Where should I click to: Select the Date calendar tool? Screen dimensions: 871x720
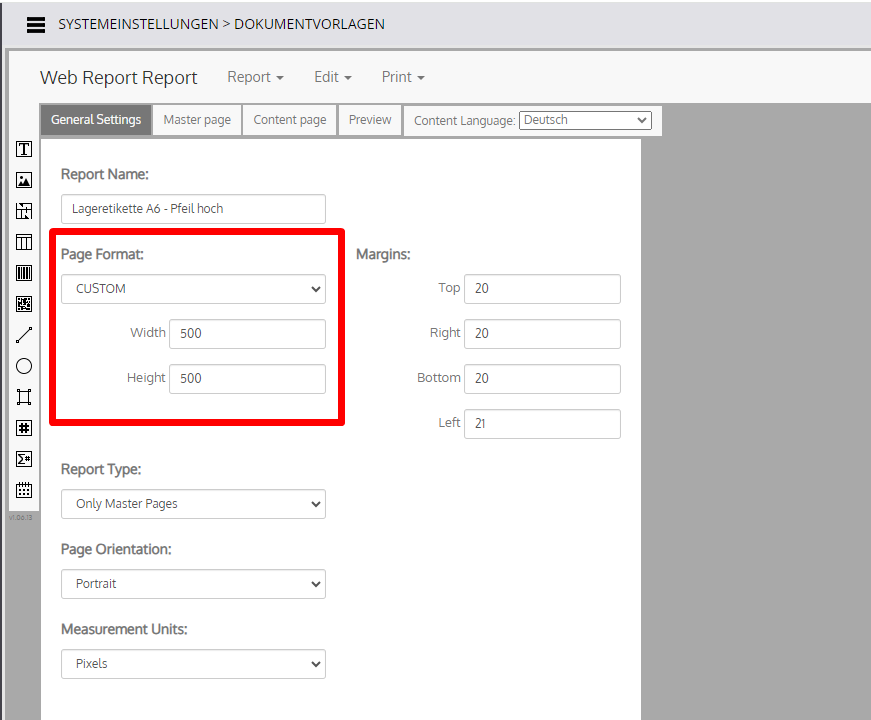pyautogui.click(x=24, y=490)
